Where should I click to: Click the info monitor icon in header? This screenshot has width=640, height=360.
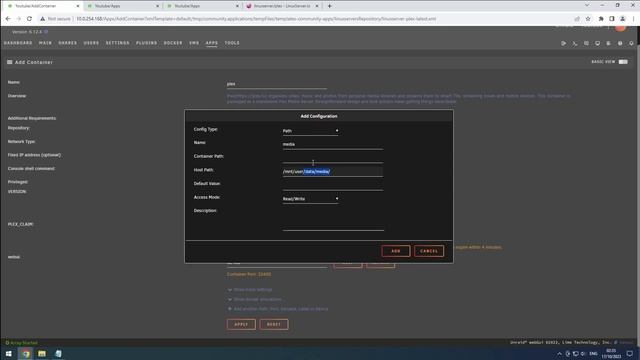[x=598, y=43]
